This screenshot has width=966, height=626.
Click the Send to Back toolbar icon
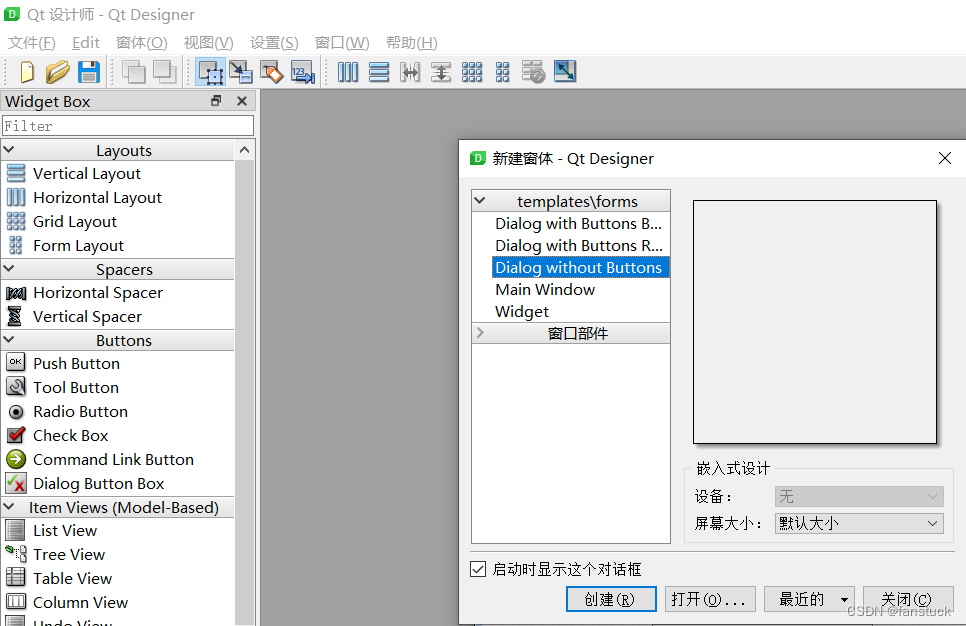point(134,72)
